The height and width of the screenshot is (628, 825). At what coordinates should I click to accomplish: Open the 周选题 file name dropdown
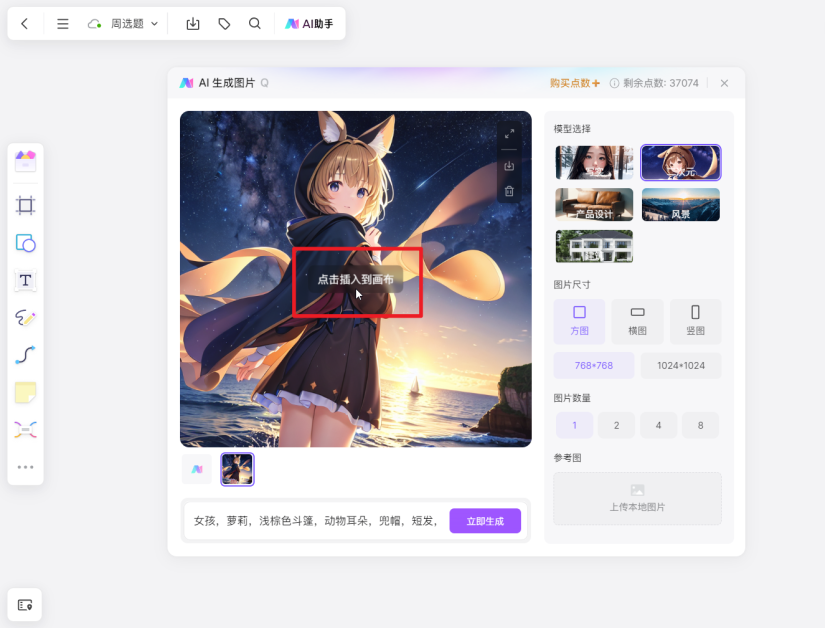tap(134, 24)
